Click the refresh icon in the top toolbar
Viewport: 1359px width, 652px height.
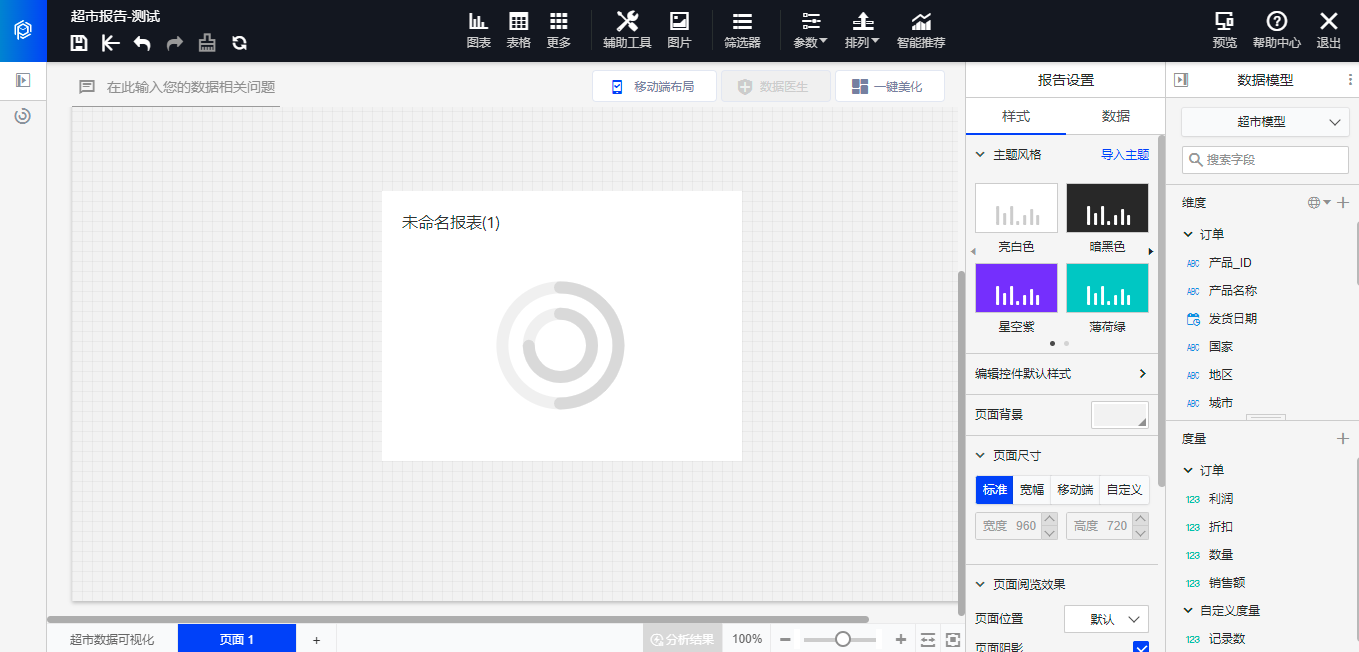pyautogui.click(x=239, y=43)
